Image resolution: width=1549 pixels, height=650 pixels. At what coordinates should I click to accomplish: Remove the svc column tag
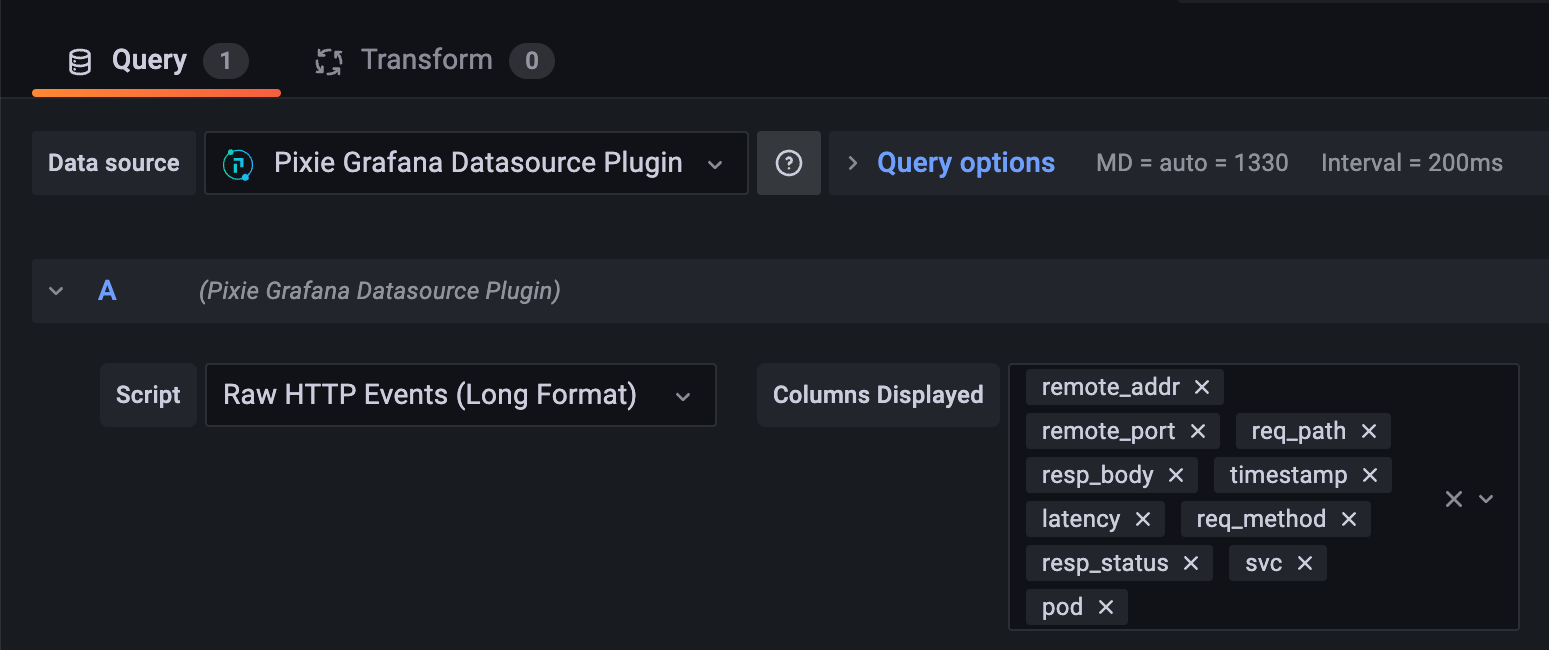[1305, 563]
